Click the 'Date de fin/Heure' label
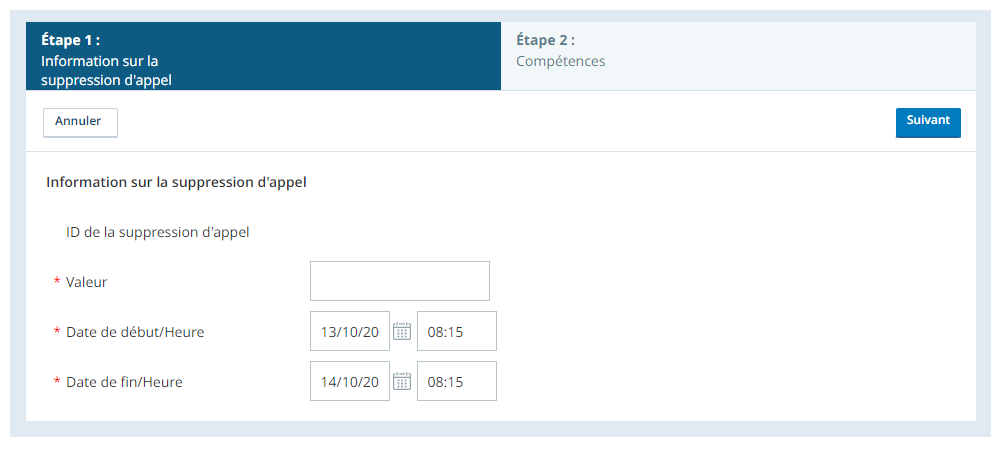Screen dimensions: 1003x449 pos(124,382)
